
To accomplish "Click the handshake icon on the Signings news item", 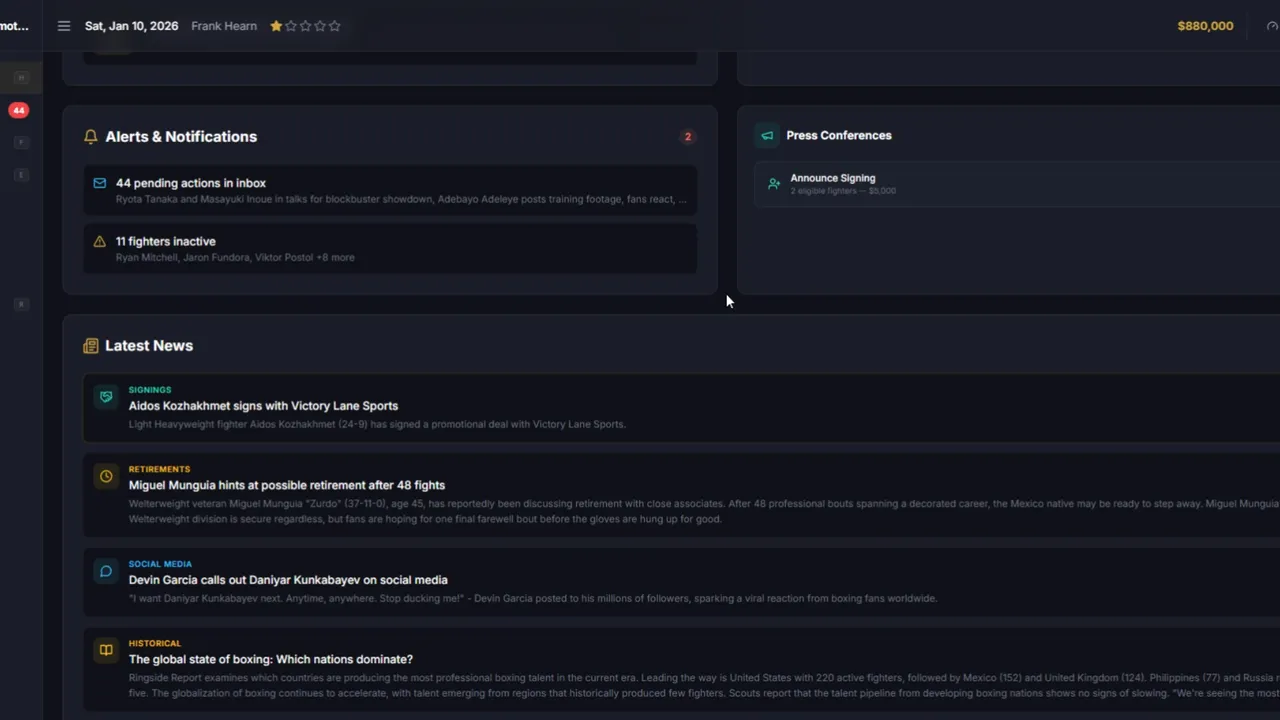I will coord(106,397).
